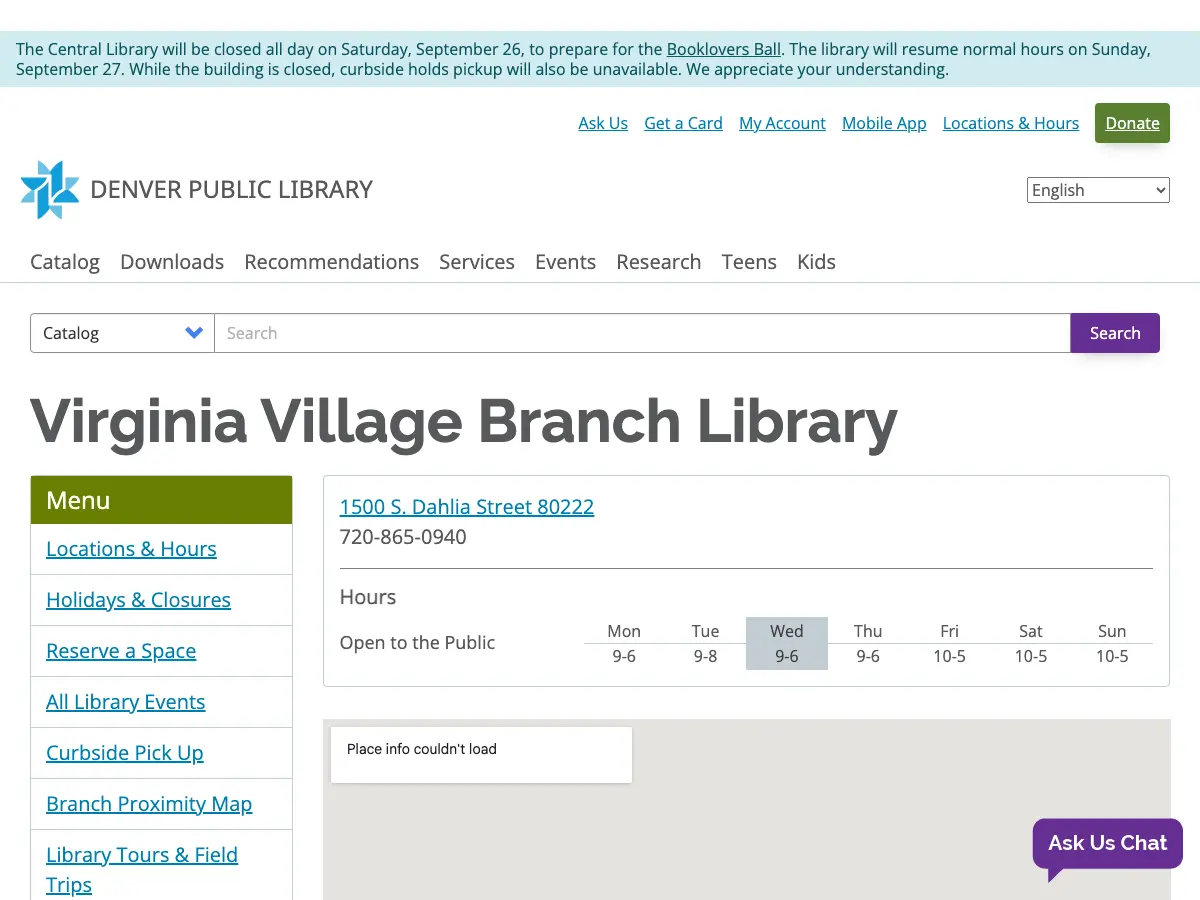Click the Sun day header in hours table

pos(1112,631)
